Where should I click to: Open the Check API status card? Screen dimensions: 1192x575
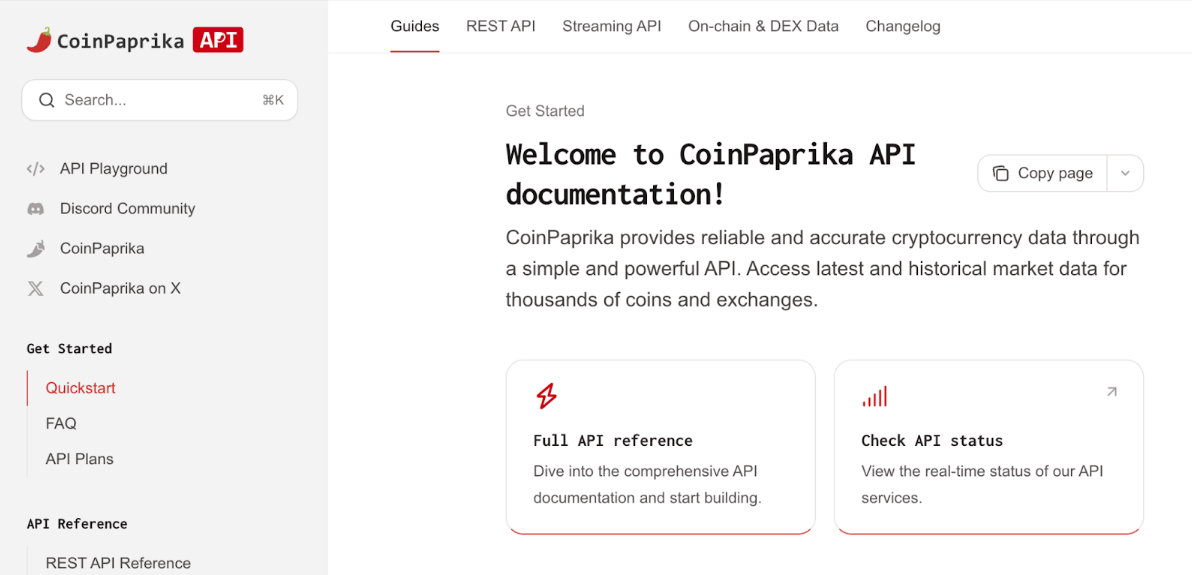pos(989,447)
